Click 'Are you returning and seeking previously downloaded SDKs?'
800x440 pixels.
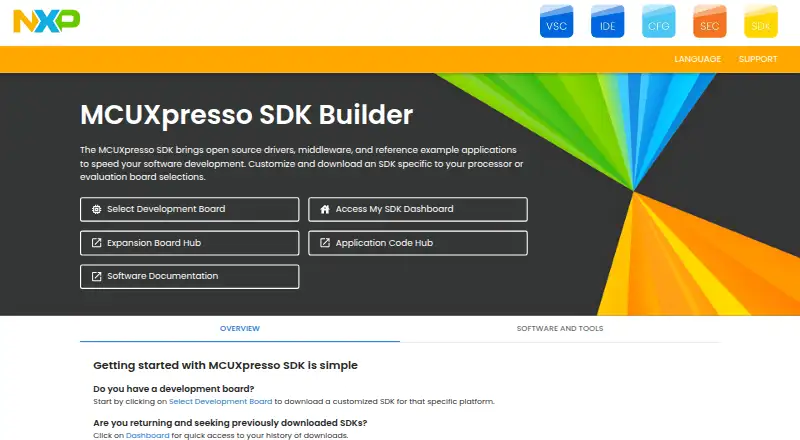point(230,423)
